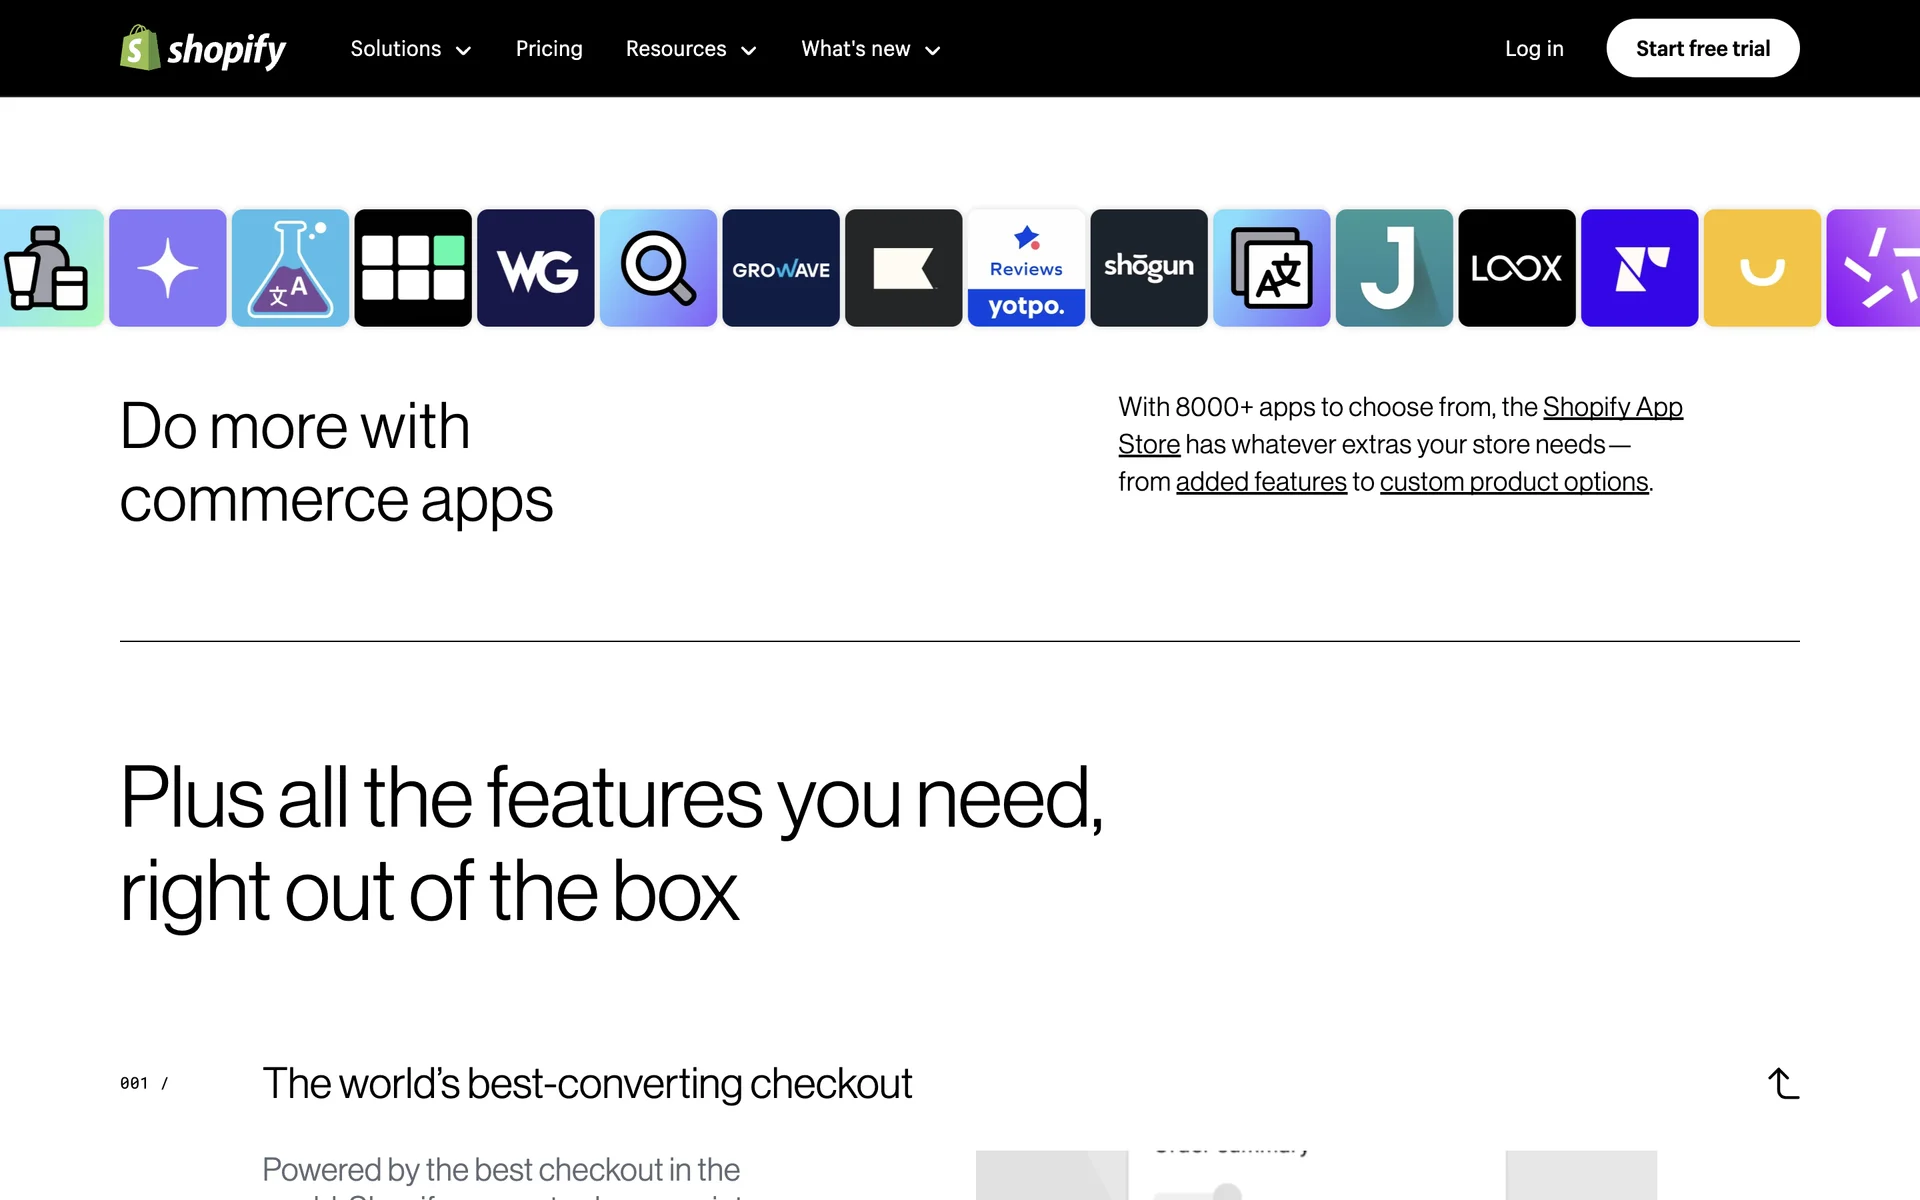Viewport: 1920px width, 1200px height.
Task: Click the Growave app icon
Action: pyautogui.click(x=781, y=268)
